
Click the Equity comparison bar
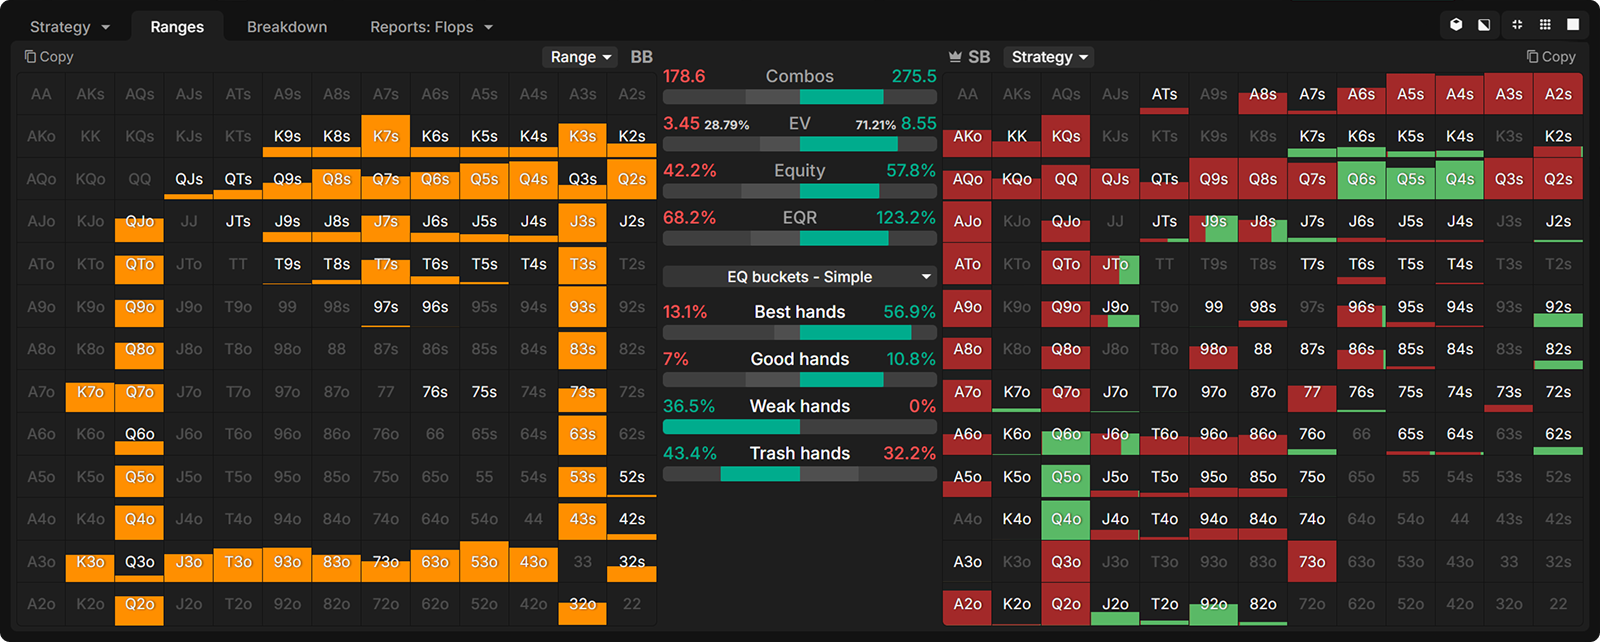click(799, 191)
